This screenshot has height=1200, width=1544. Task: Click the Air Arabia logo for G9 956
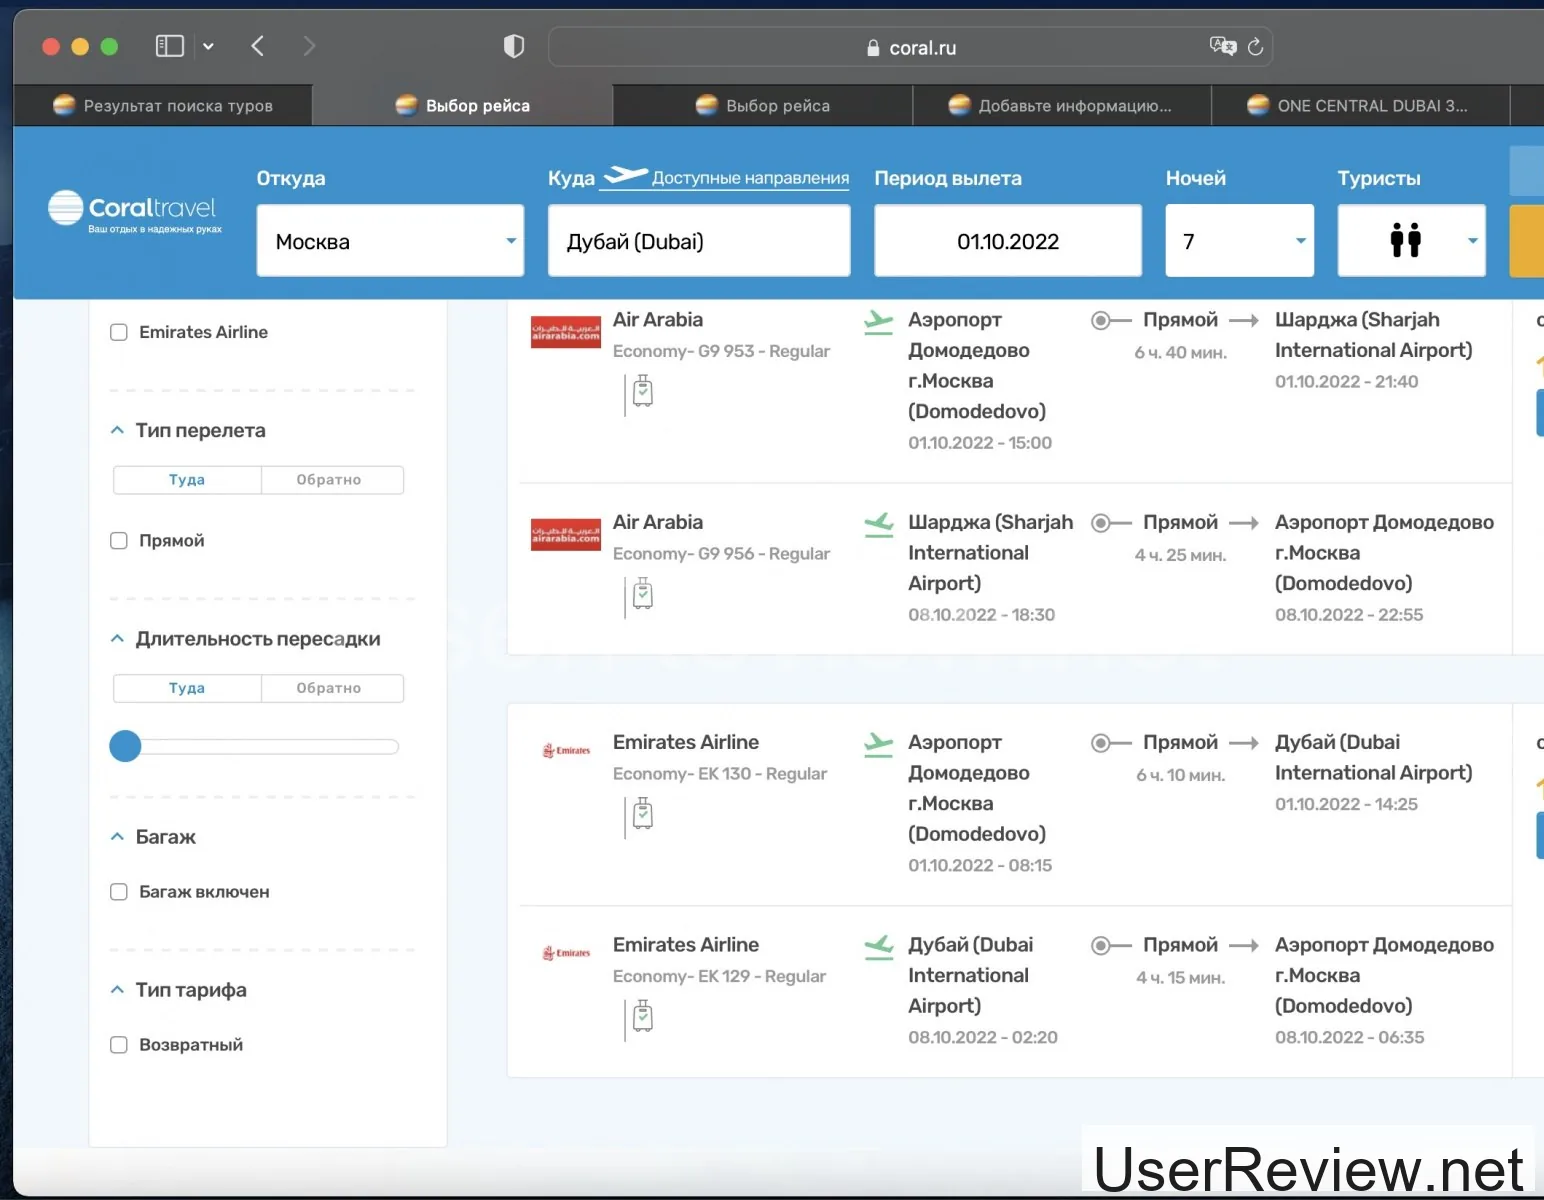565,535
